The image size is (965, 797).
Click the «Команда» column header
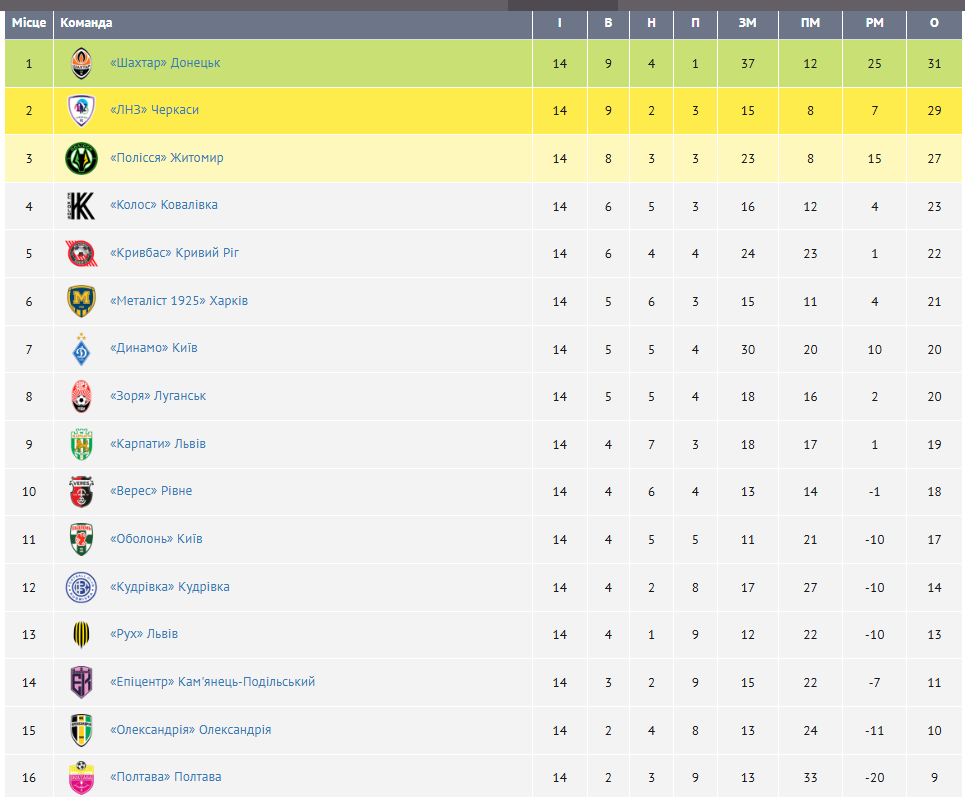(86, 23)
